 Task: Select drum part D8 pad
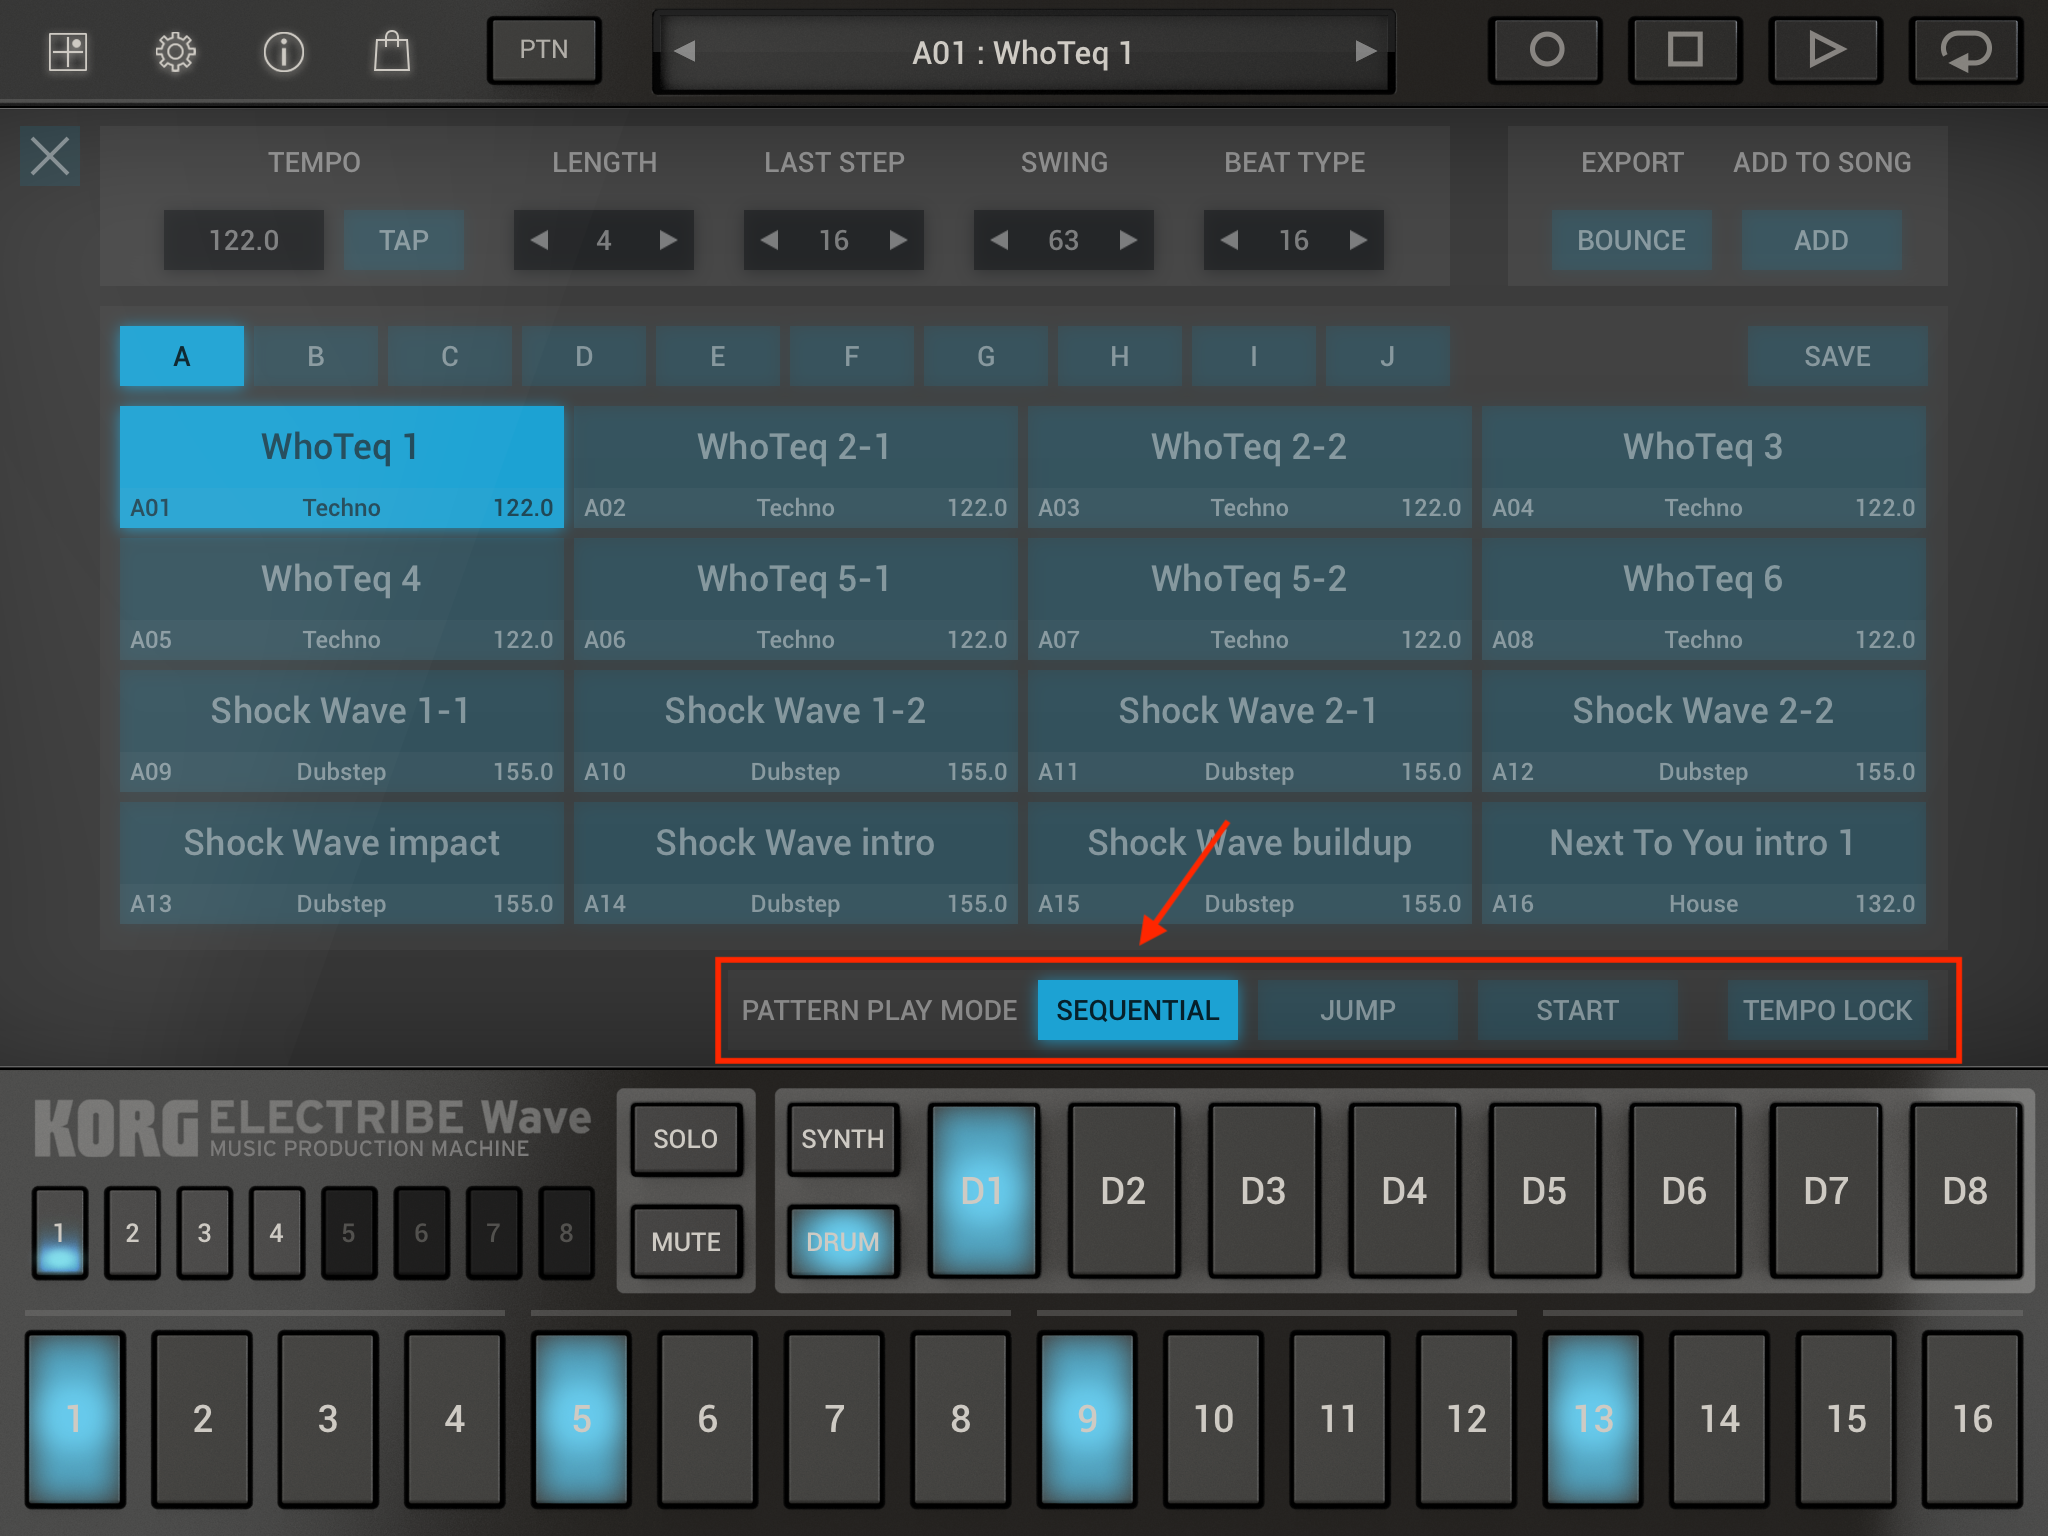coord(1965,1191)
